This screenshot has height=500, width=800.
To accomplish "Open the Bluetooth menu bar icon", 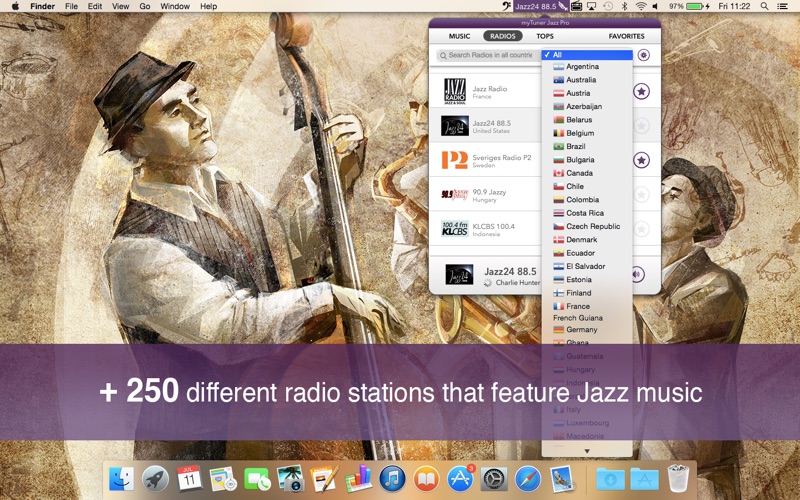I will tap(624, 6).
